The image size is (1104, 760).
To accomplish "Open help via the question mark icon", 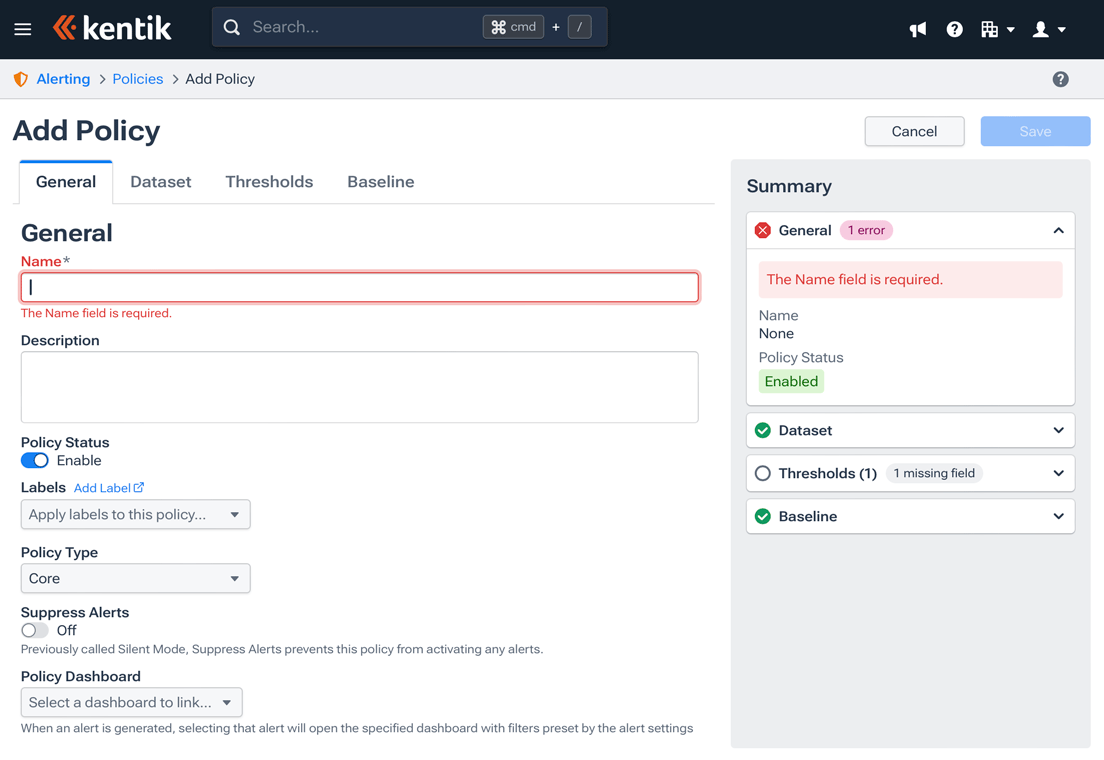I will [954, 29].
